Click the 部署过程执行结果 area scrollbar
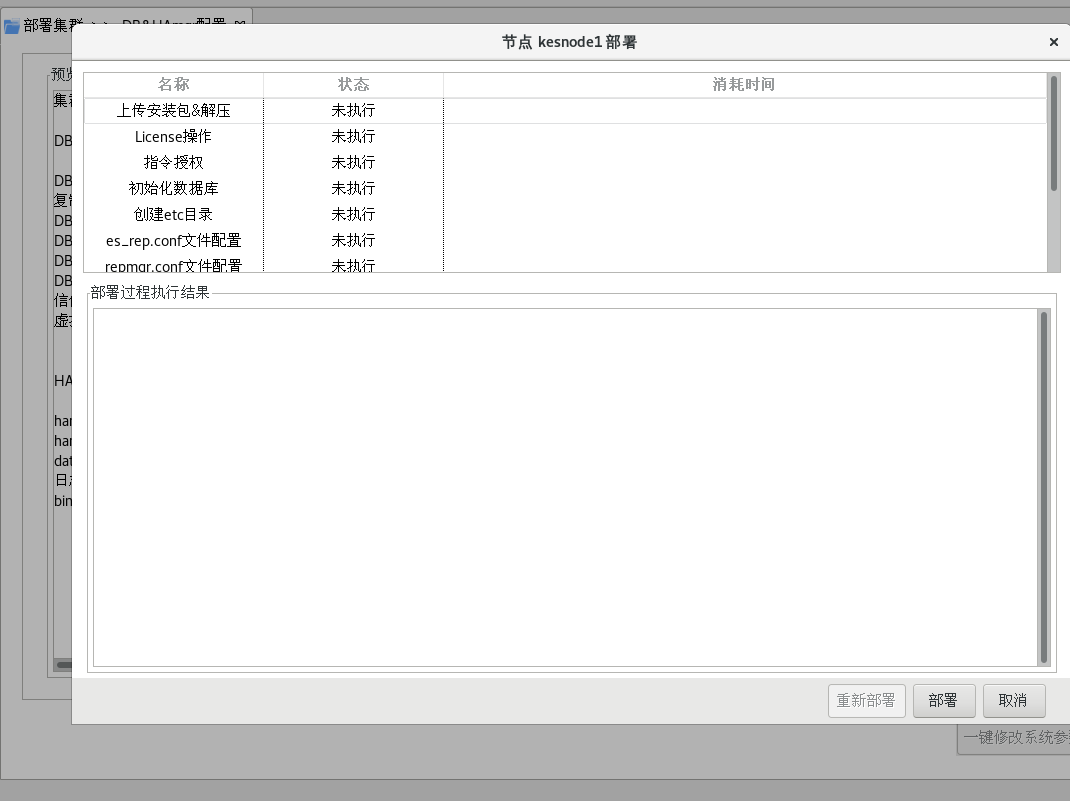The width and height of the screenshot is (1070, 801). click(x=1044, y=487)
